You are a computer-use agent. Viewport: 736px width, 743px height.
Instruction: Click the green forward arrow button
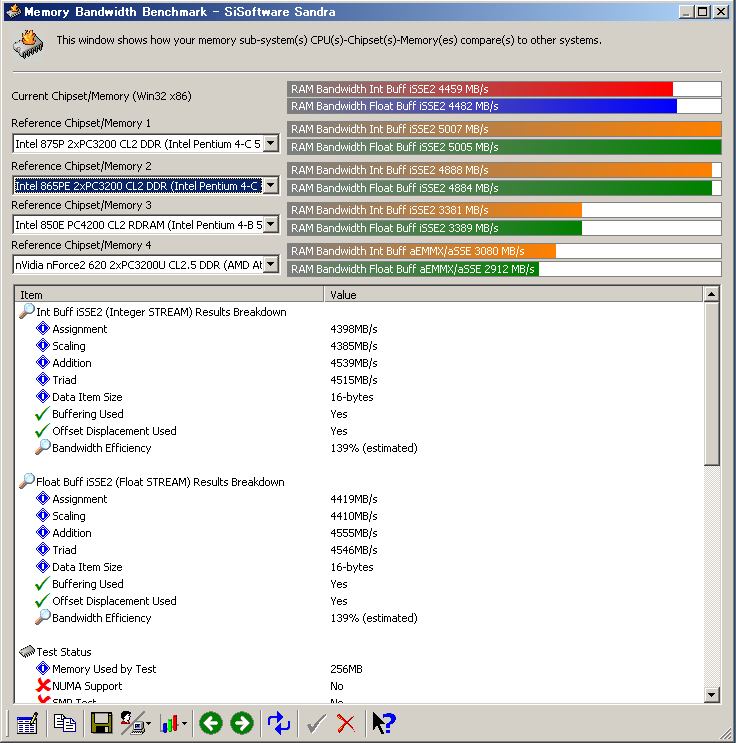242,723
